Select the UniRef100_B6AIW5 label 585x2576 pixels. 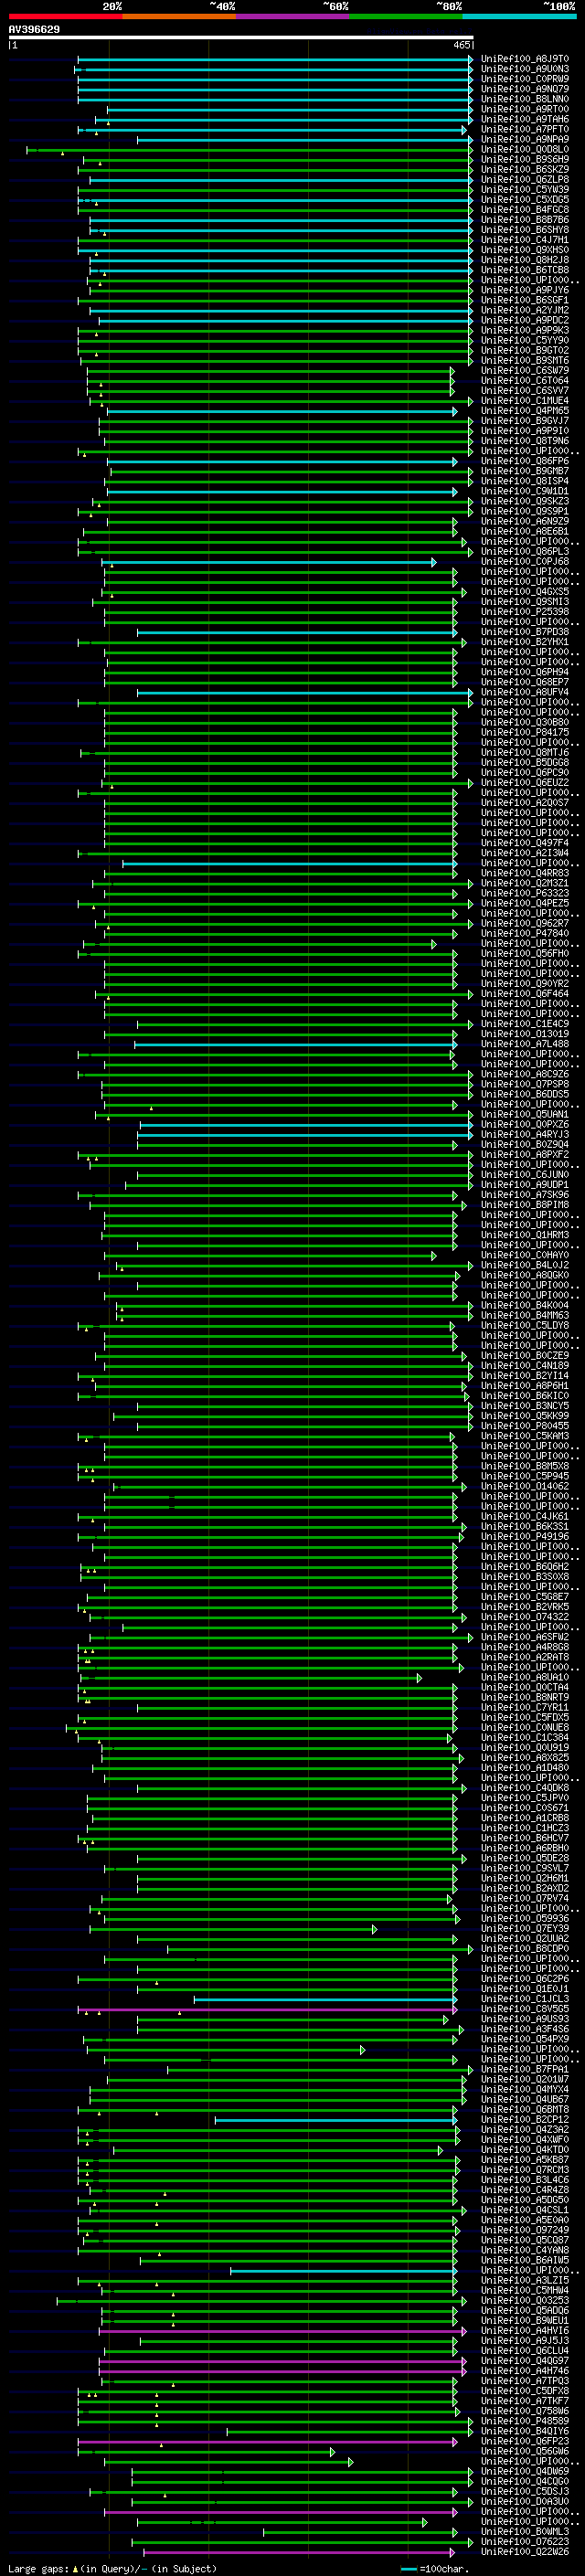[x=525, y=2260]
